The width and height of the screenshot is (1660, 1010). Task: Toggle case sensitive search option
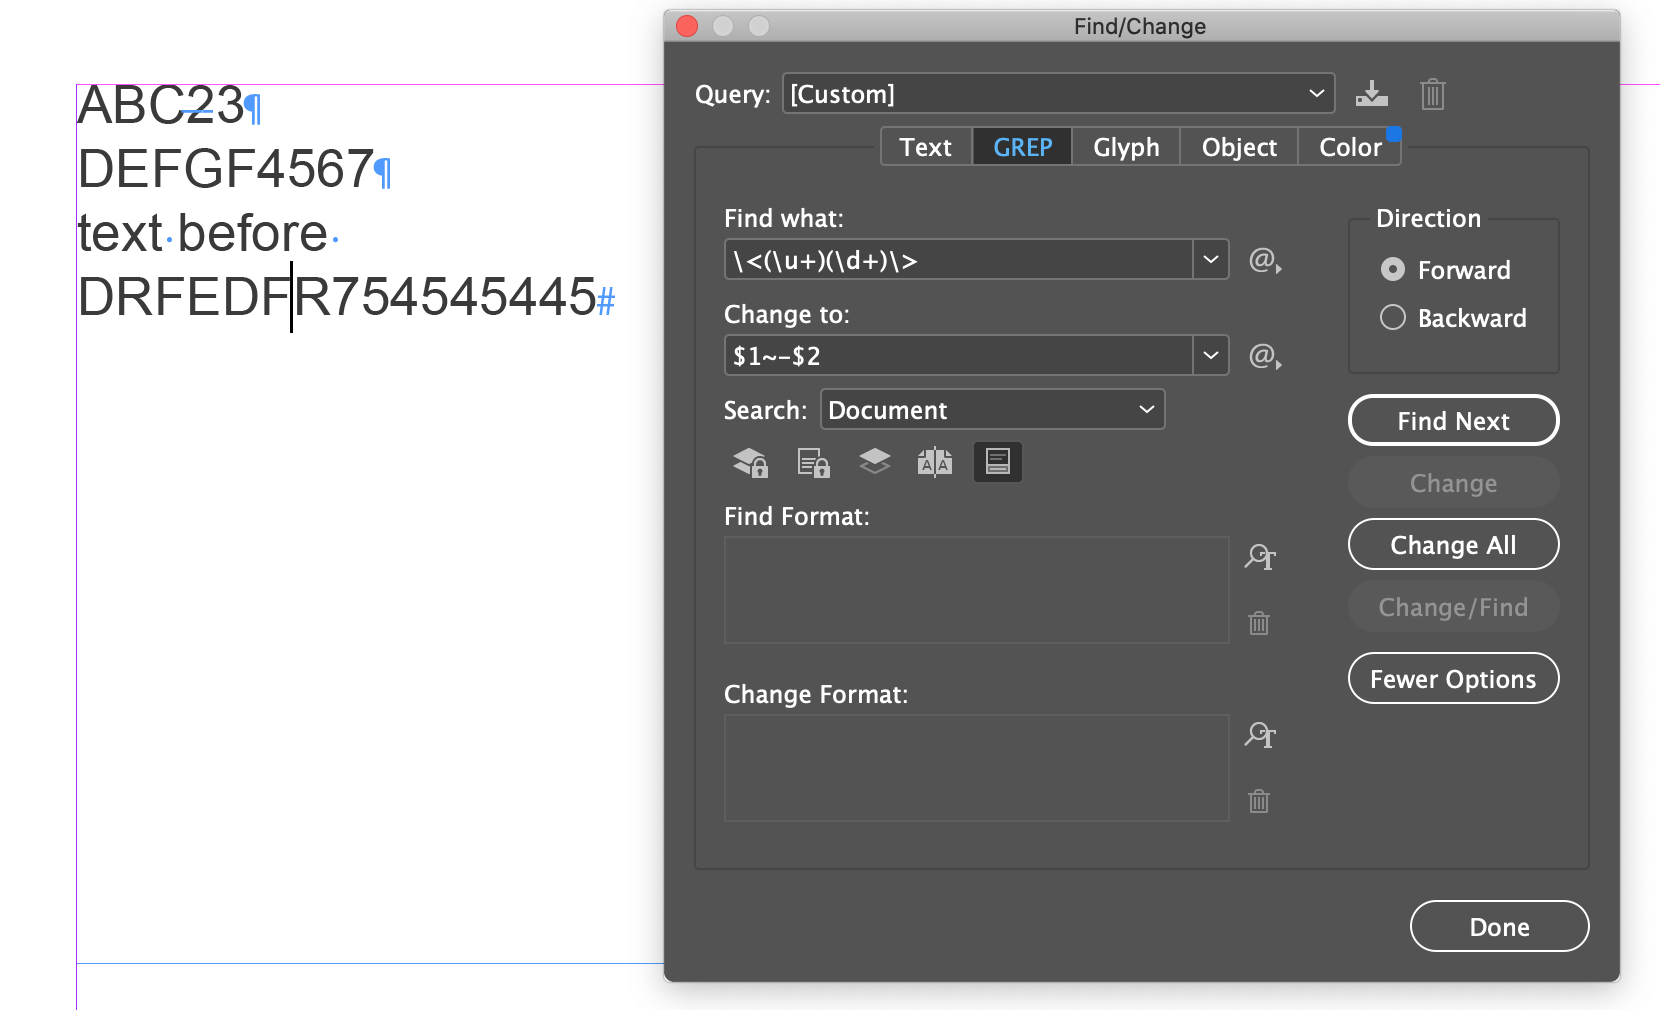935,461
